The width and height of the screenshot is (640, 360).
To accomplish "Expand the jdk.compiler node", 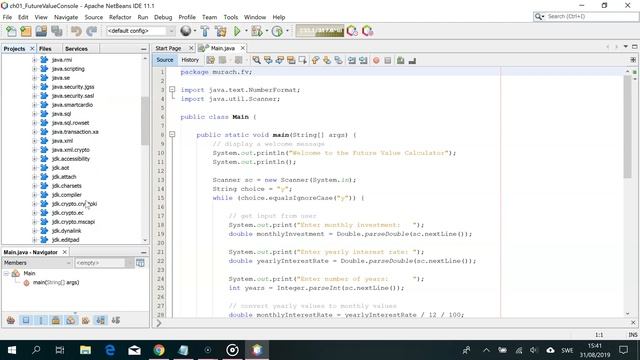I will coord(34,195).
